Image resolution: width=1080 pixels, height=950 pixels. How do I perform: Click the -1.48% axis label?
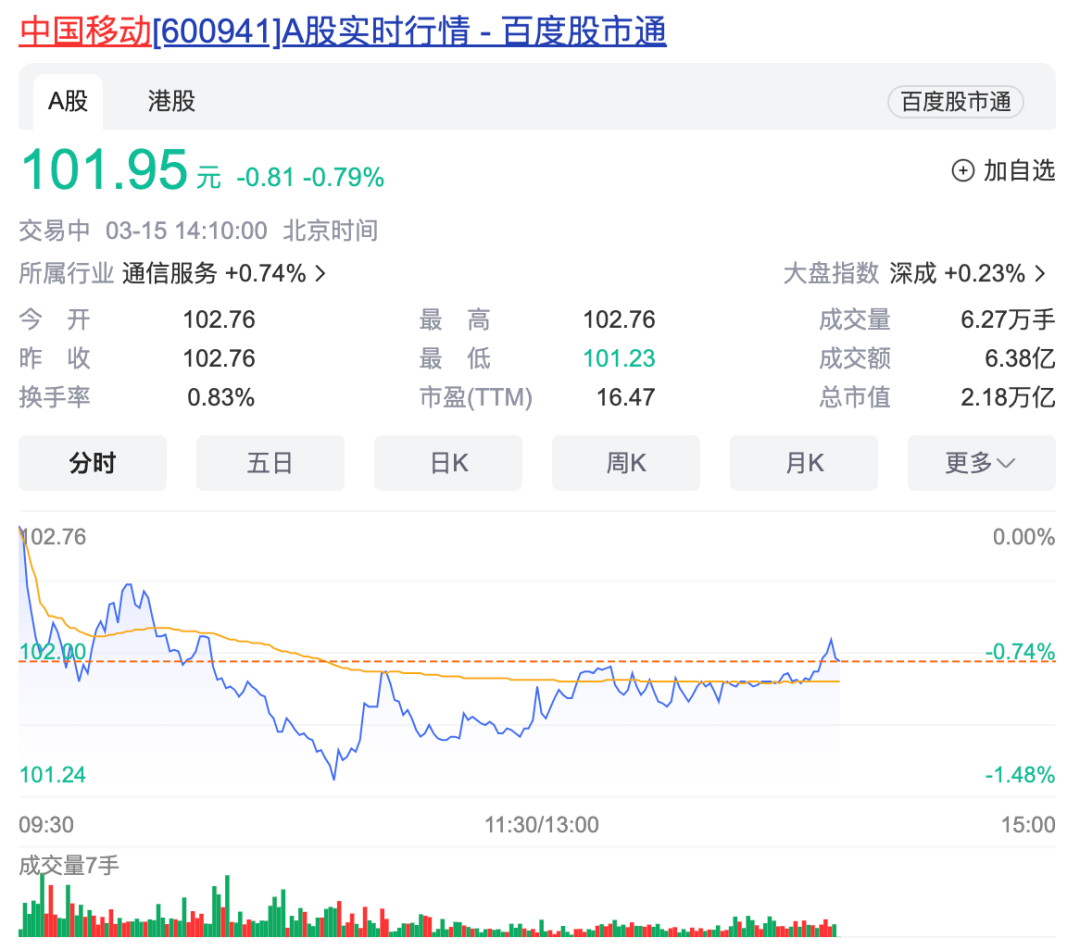click(1020, 775)
